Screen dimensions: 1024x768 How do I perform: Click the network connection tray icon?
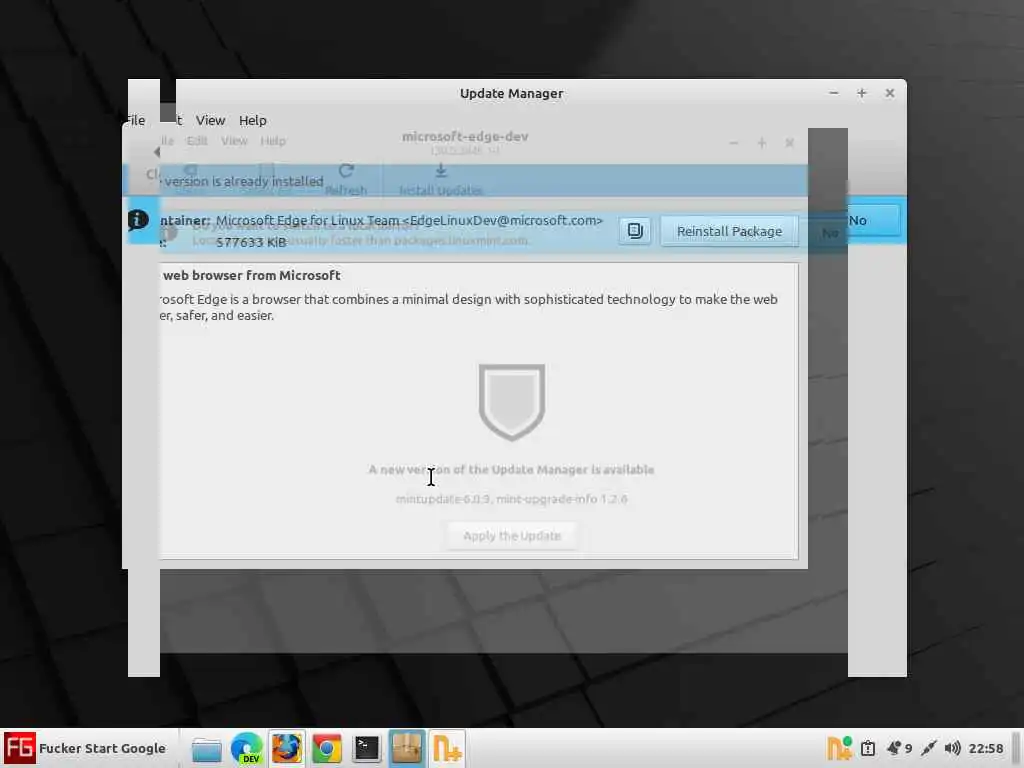pyautogui.click(x=928, y=748)
